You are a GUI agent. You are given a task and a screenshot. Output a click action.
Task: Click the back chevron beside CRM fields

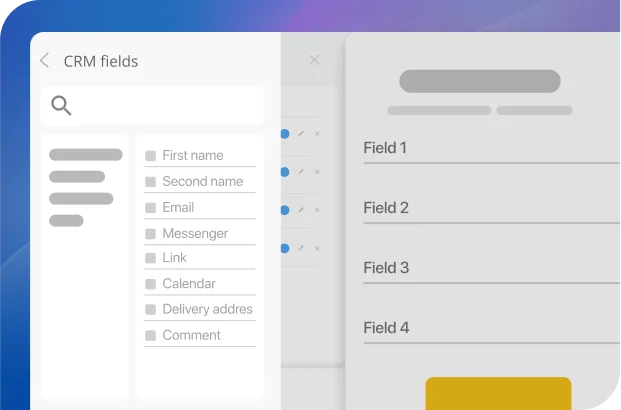click(x=45, y=61)
